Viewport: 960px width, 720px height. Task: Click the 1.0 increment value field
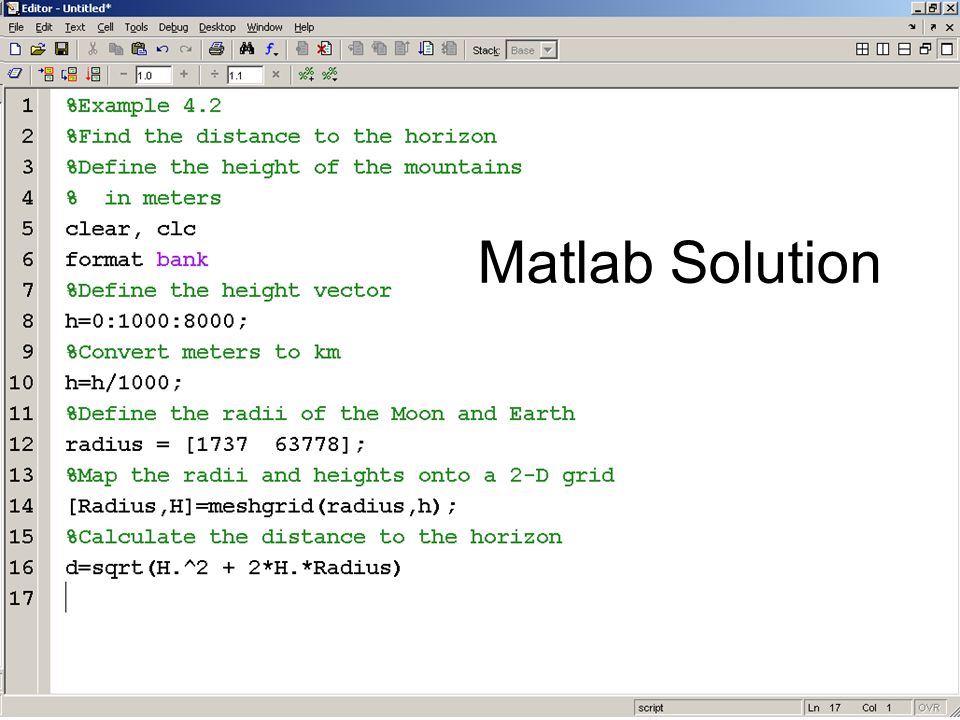coord(153,75)
